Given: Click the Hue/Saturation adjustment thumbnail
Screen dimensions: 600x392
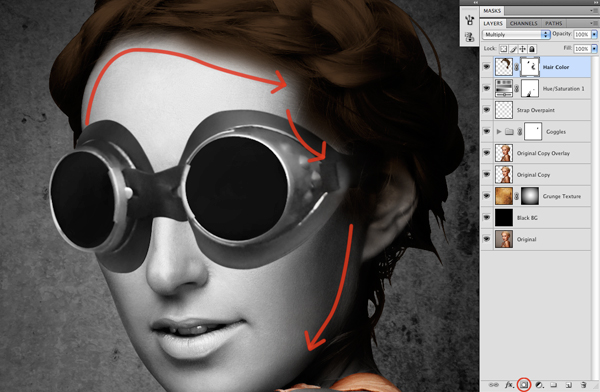Looking at the screenshot, I should (504, 88).
